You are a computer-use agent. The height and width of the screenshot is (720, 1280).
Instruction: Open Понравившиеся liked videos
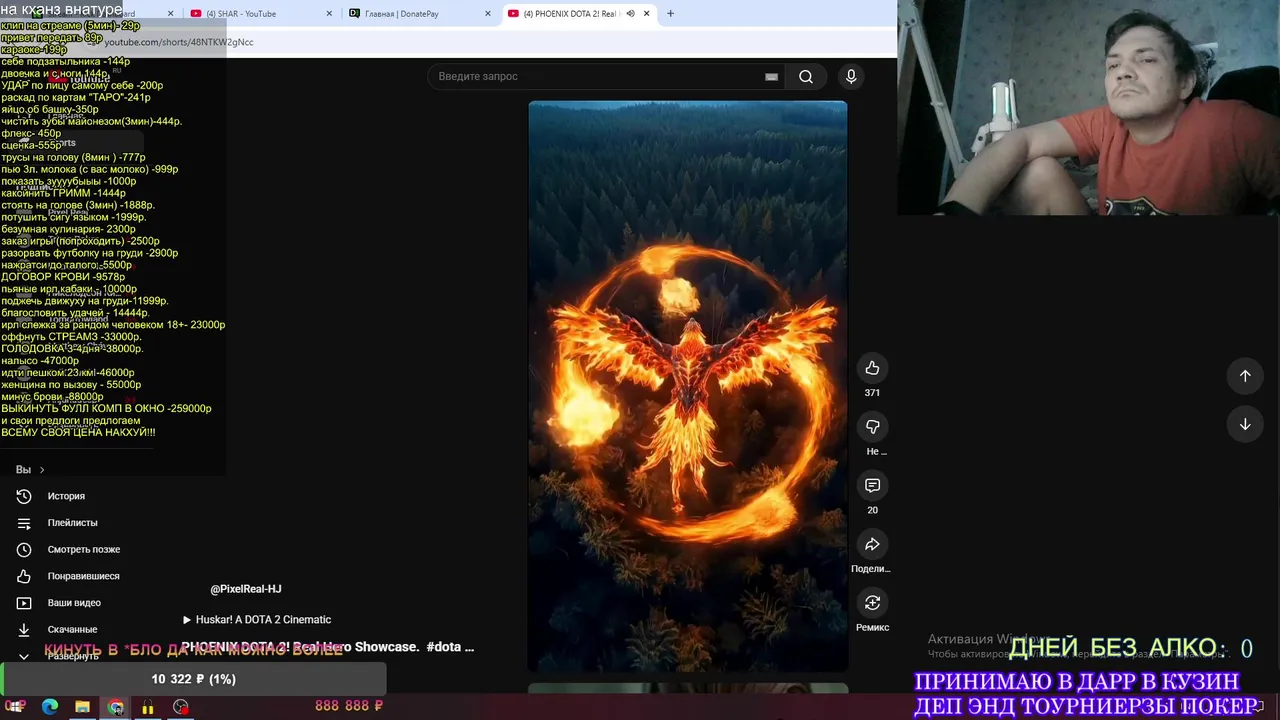point(83,576)
